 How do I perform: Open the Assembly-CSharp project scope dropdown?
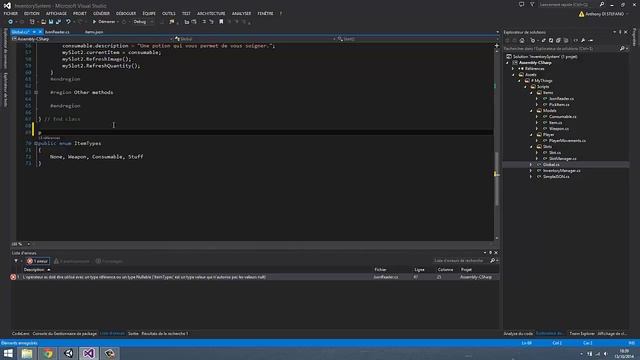point(92,39)
